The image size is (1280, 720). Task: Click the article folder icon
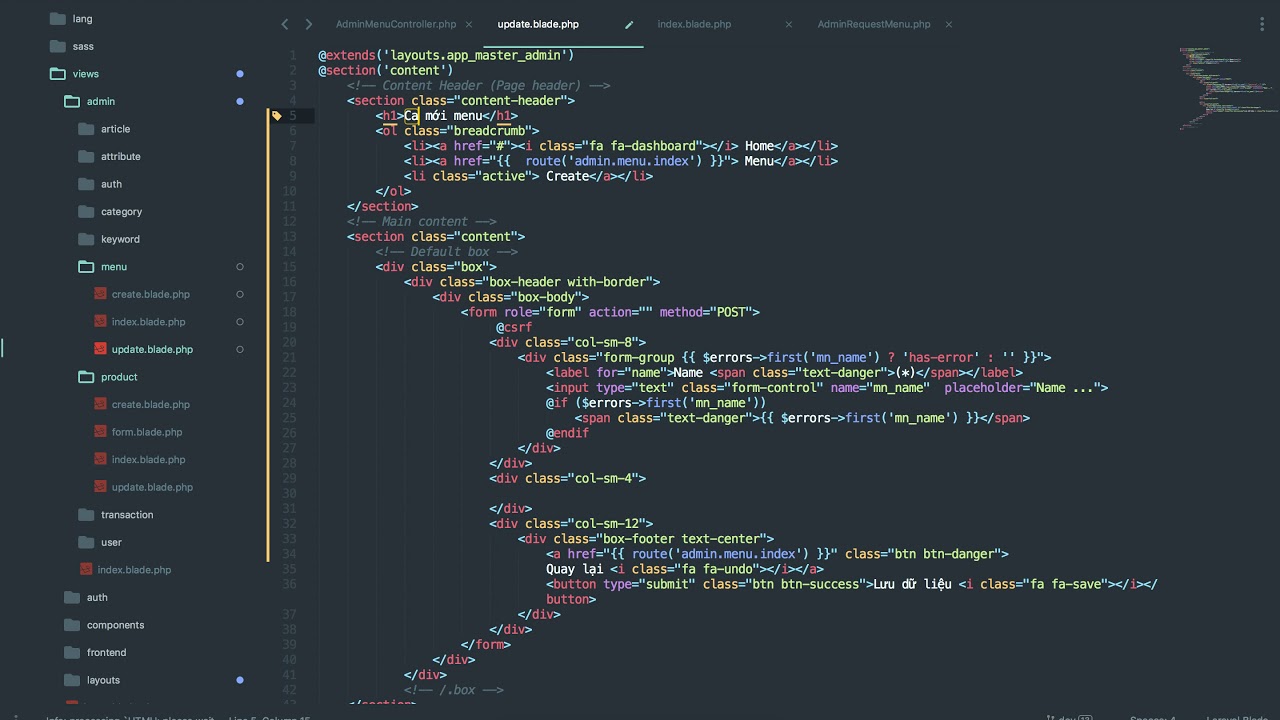coord(85,129)
